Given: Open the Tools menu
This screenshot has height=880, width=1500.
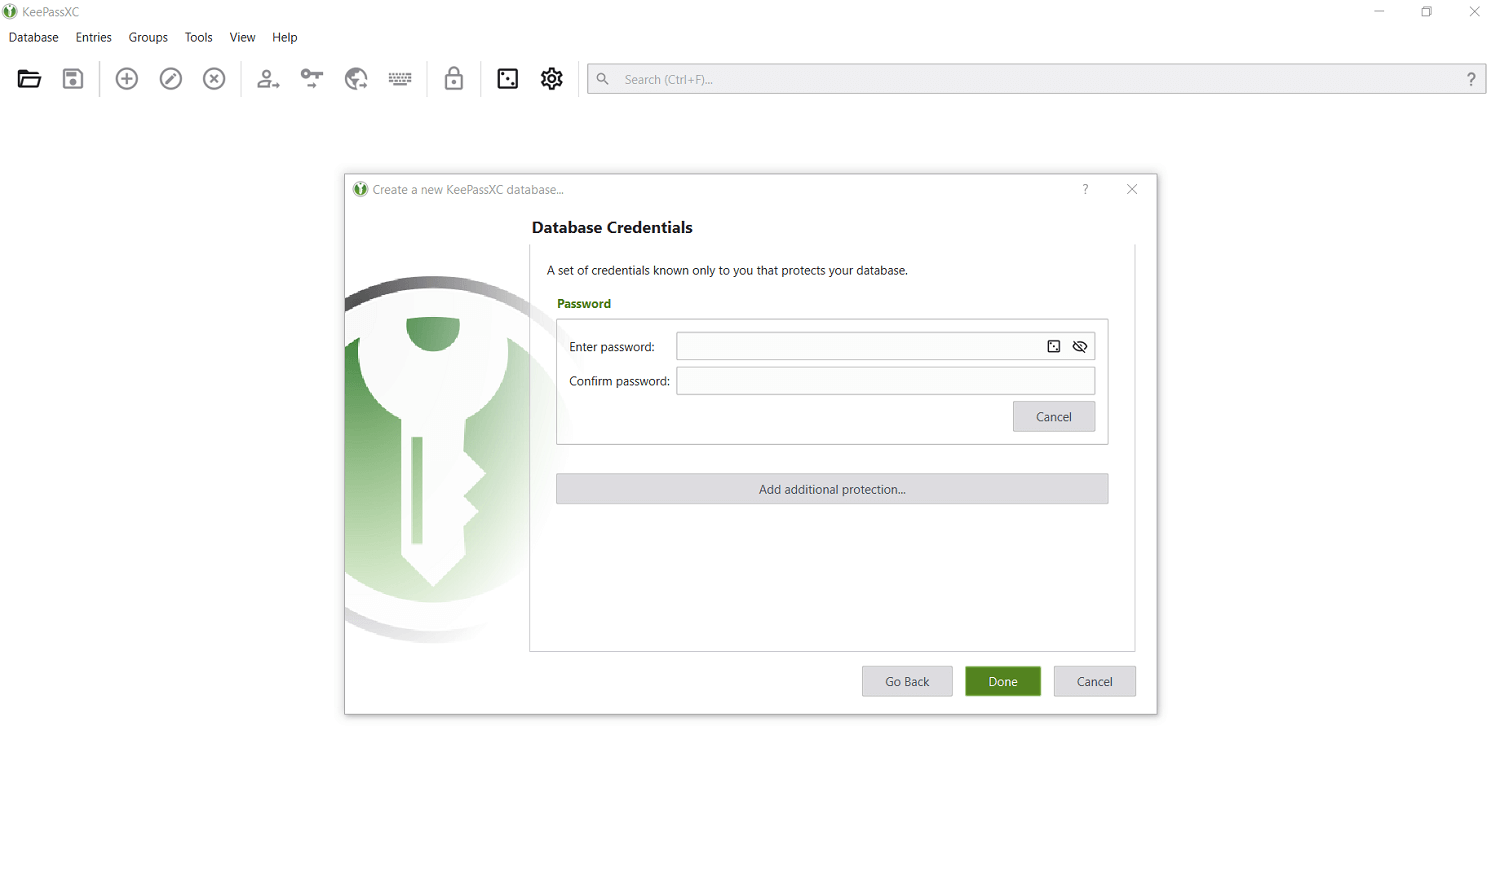Looking at the screenshot, I should (x=199, y=37).
